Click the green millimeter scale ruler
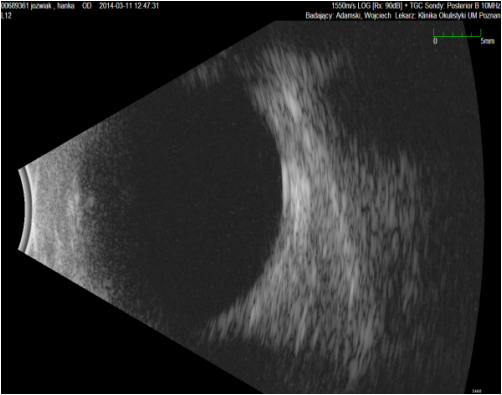This screenshot has height=395, width=502. pos(457,33)
